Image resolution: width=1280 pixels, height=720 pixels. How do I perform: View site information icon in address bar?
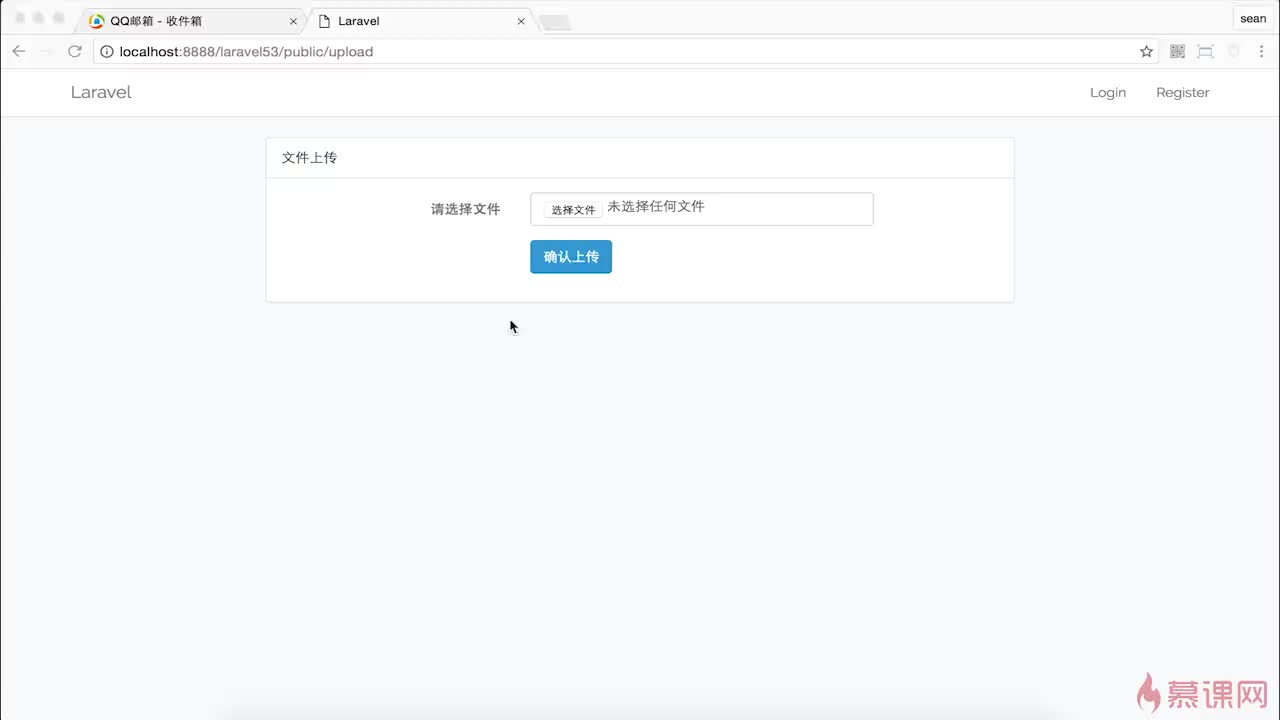107,51
